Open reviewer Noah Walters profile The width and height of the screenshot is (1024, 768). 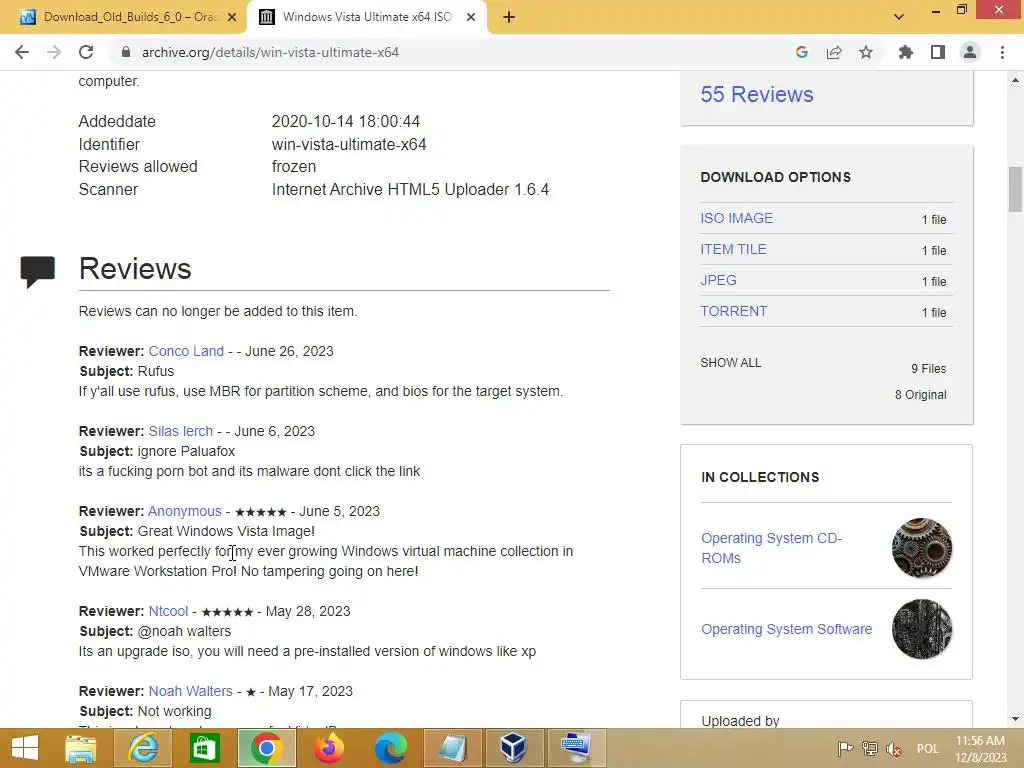coord(191,691)
